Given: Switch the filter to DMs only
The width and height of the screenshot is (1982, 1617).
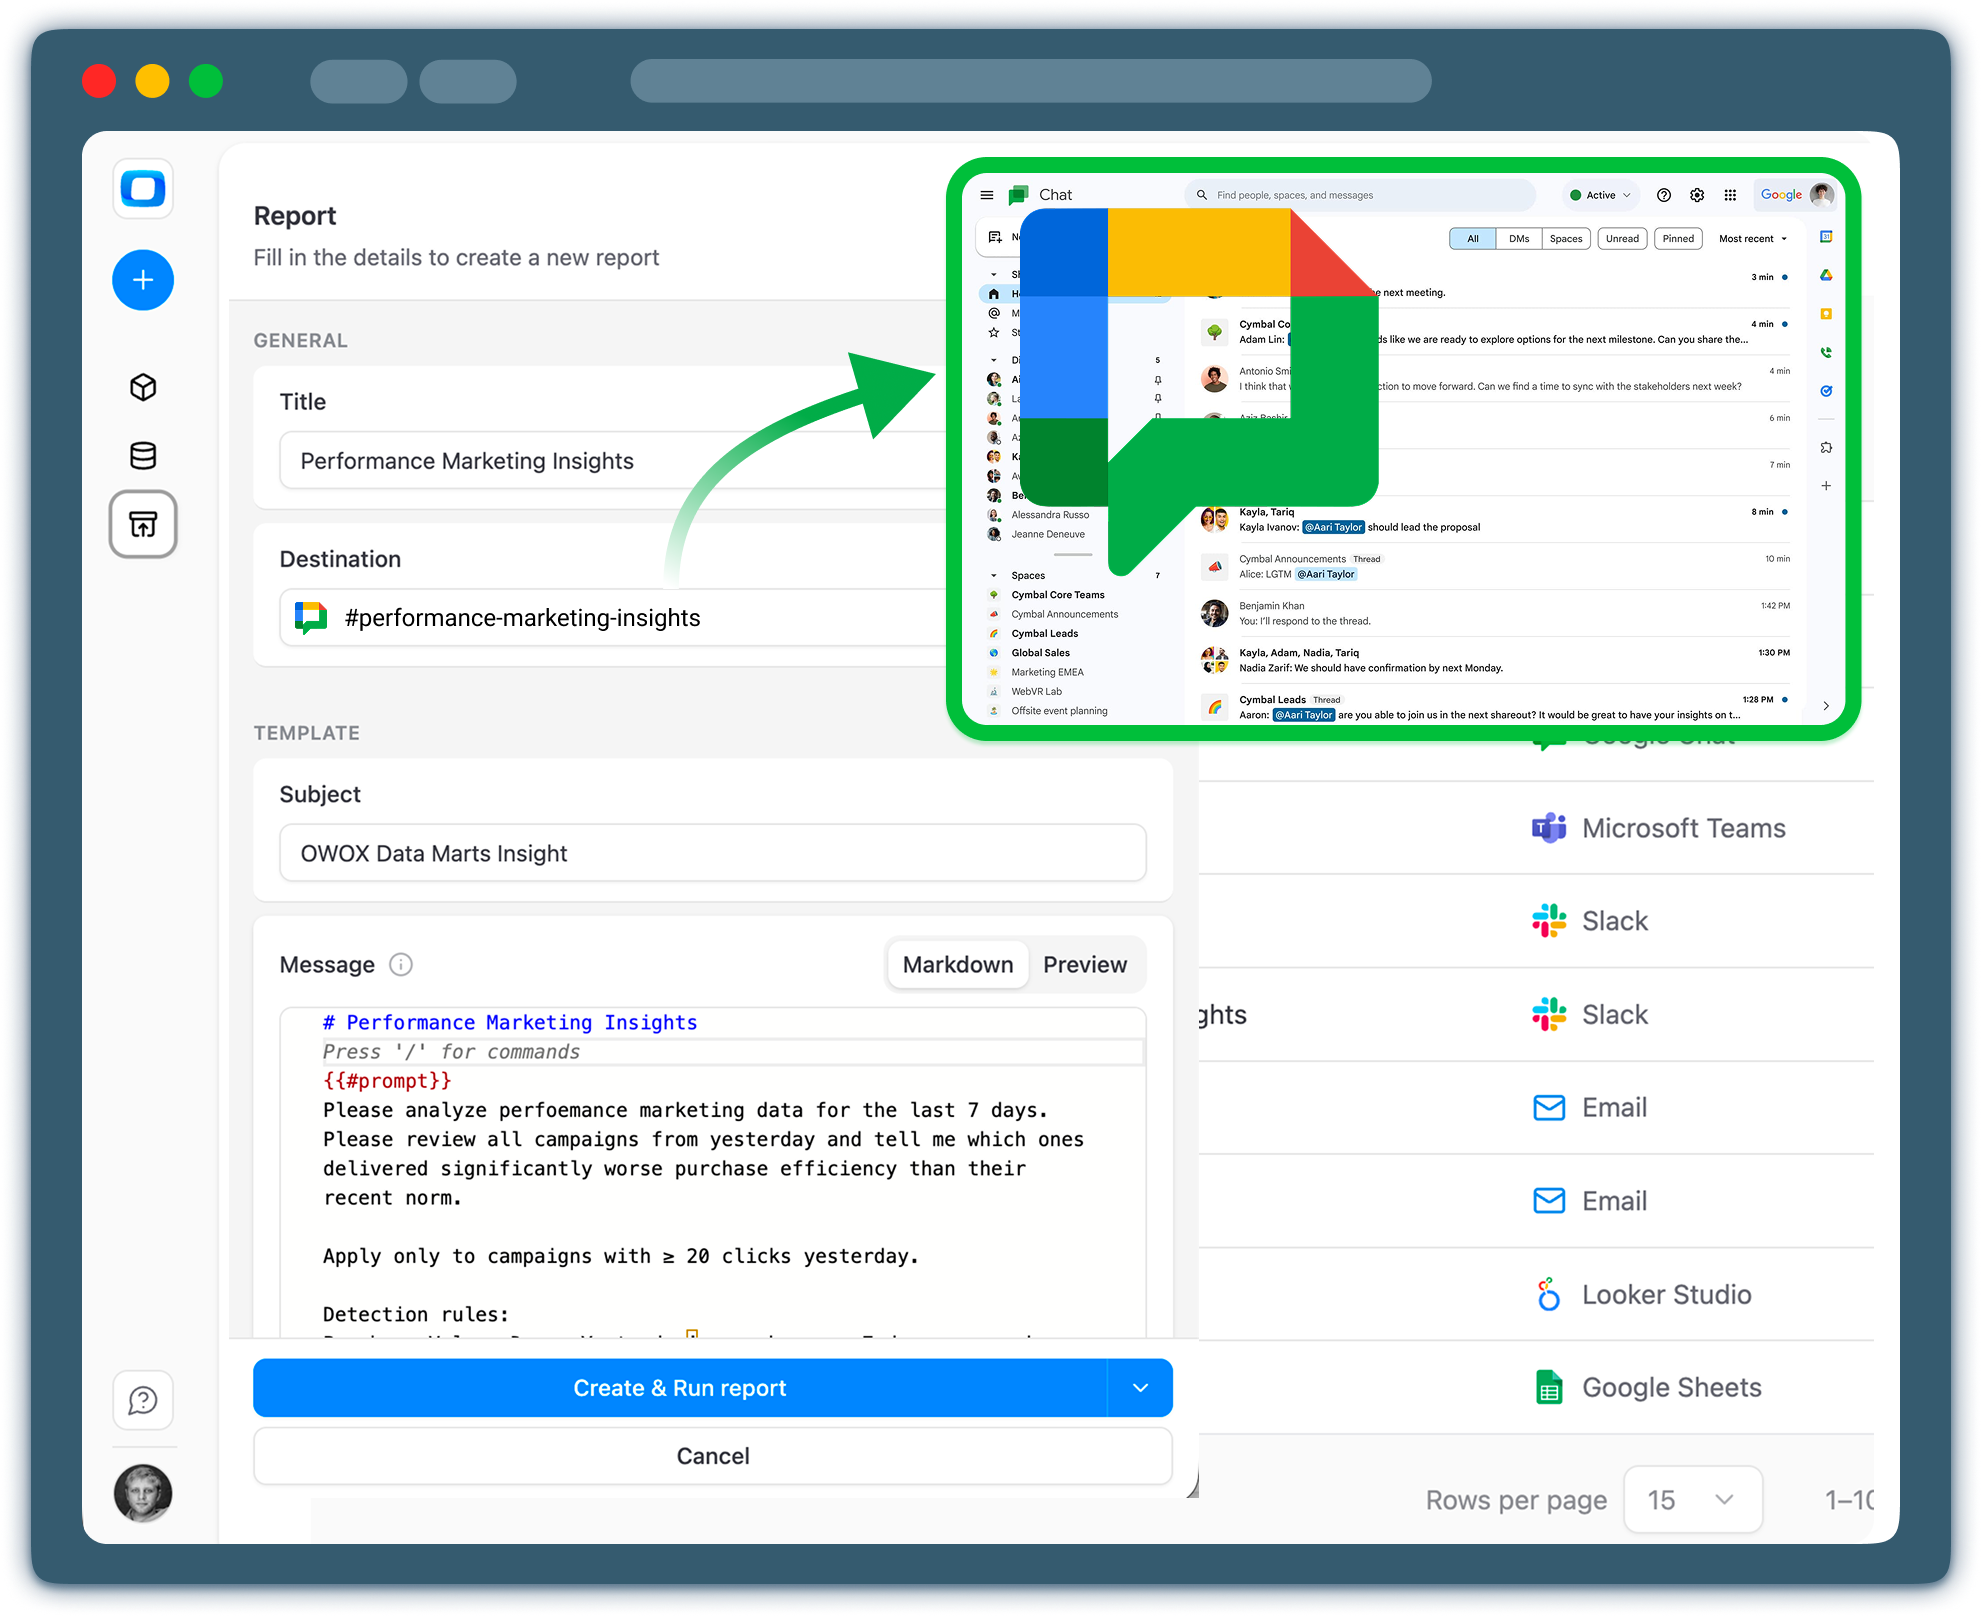Looking at the screenshot, I should coord(1519,239).
